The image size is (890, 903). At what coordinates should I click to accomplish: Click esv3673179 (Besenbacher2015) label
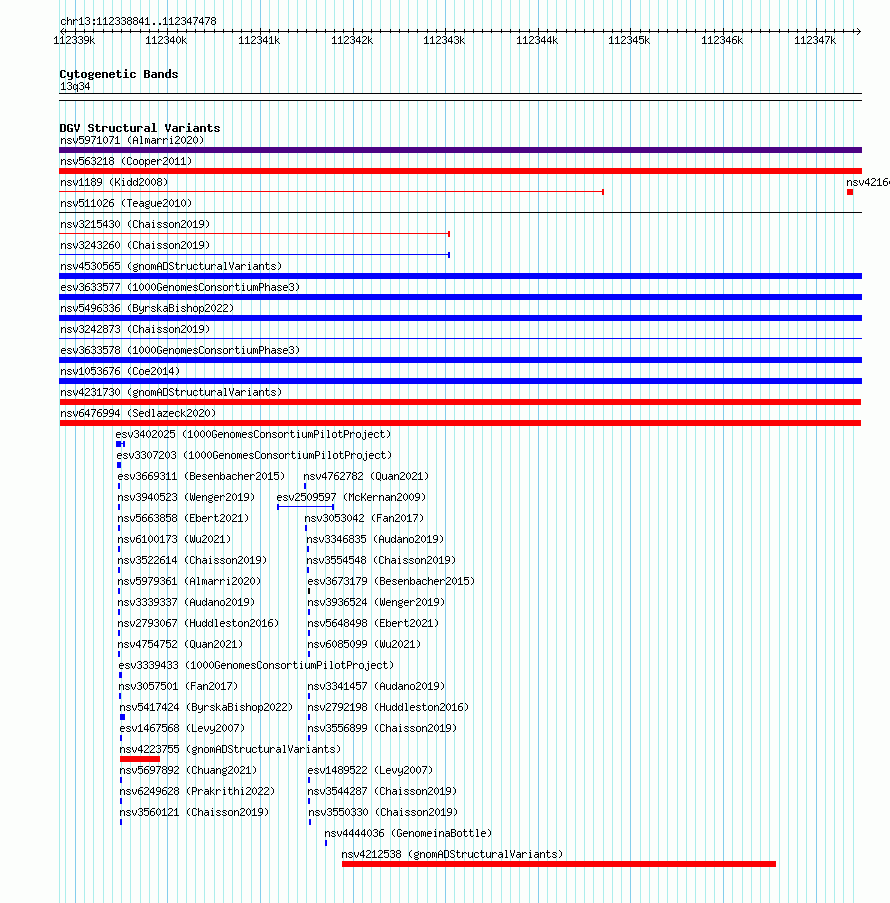392,582
